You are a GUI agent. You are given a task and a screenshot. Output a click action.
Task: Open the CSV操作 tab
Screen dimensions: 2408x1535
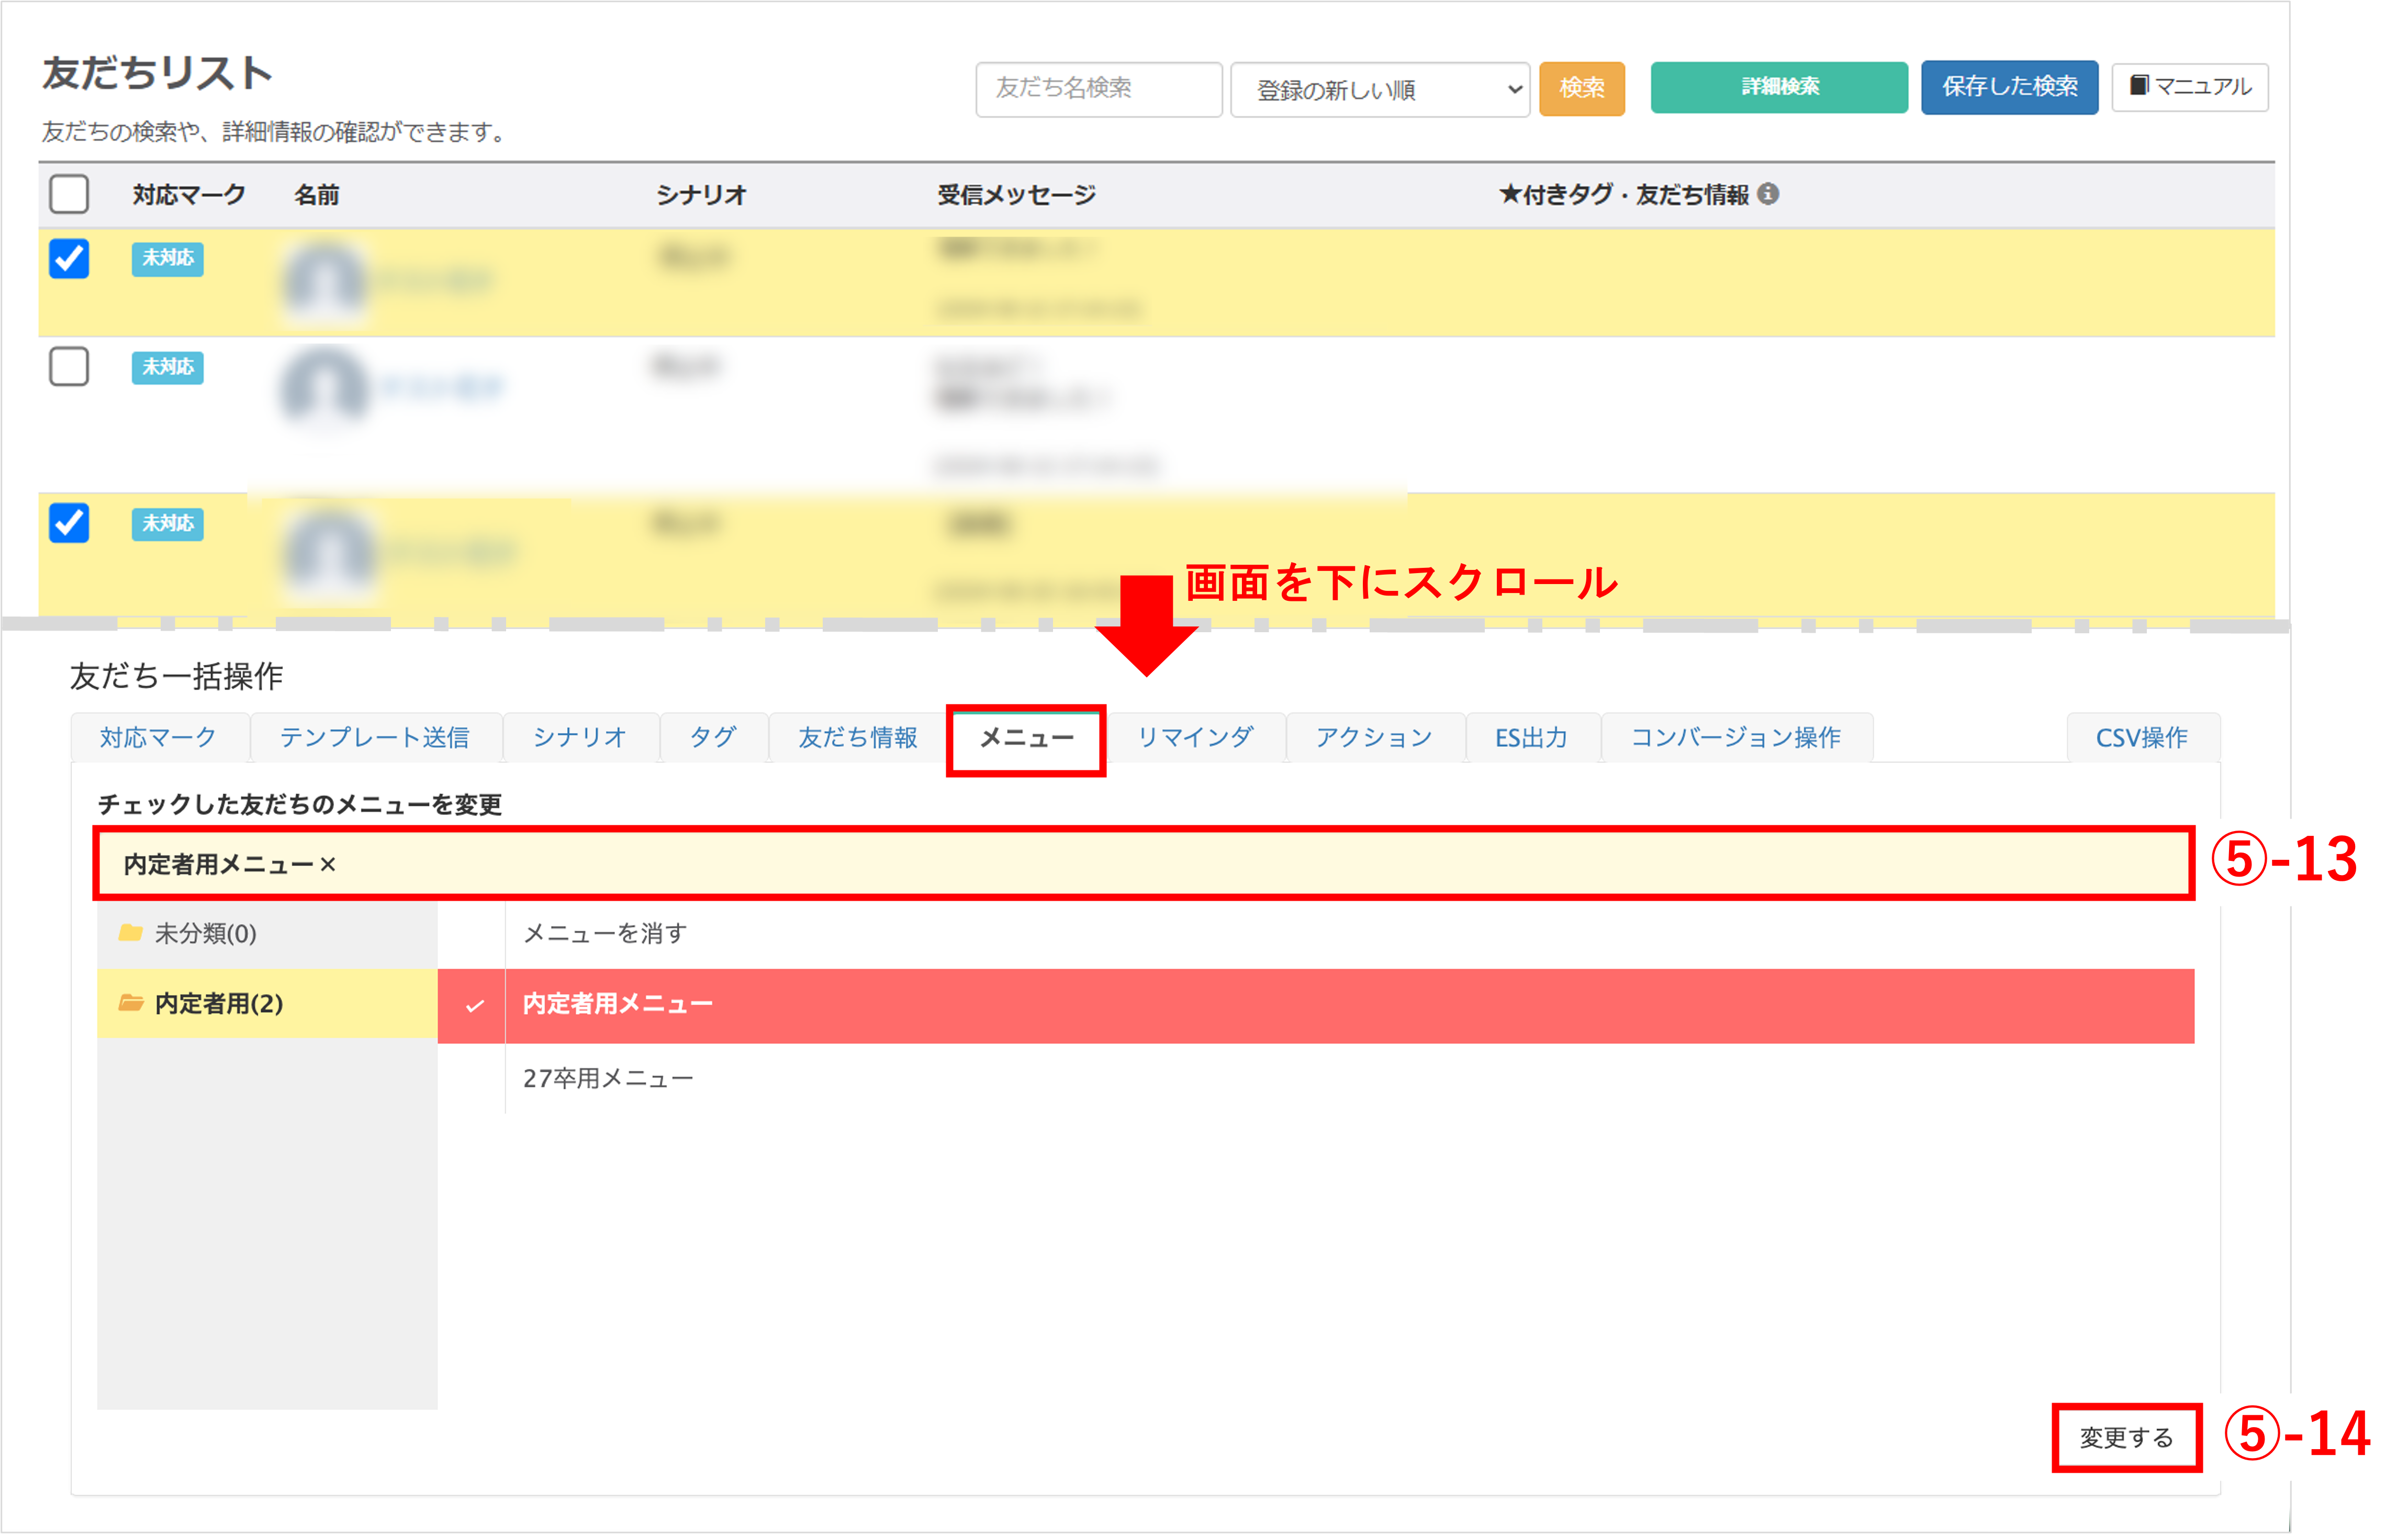(2141, 738)
